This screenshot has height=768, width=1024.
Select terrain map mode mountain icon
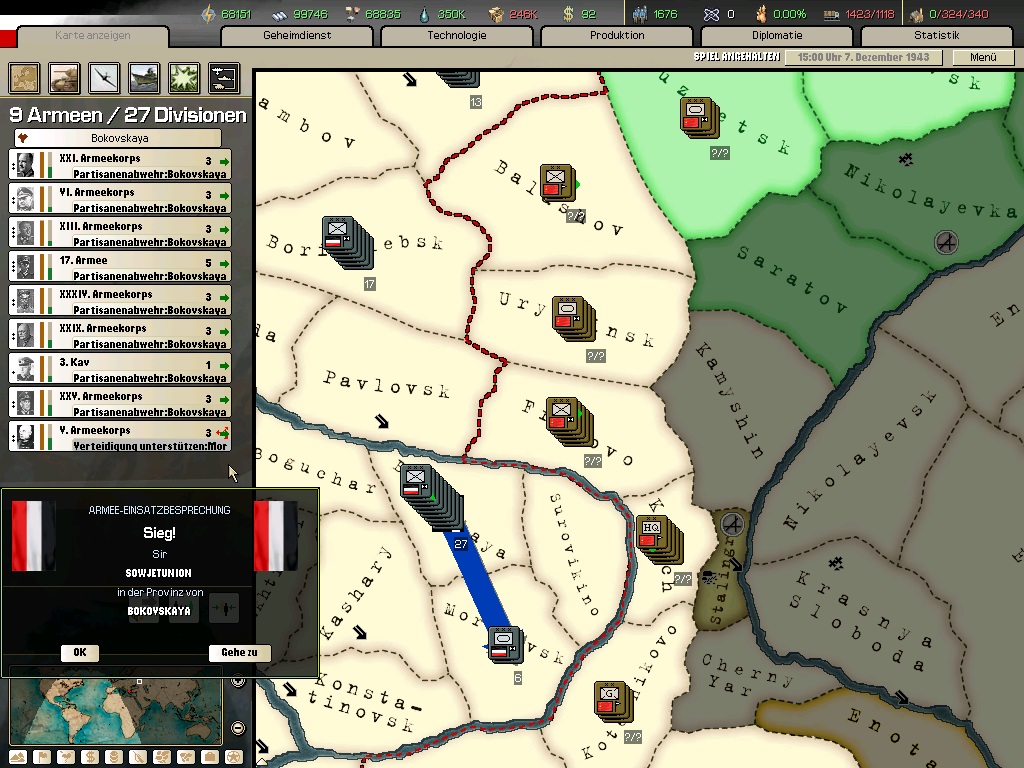click(18, 758)
